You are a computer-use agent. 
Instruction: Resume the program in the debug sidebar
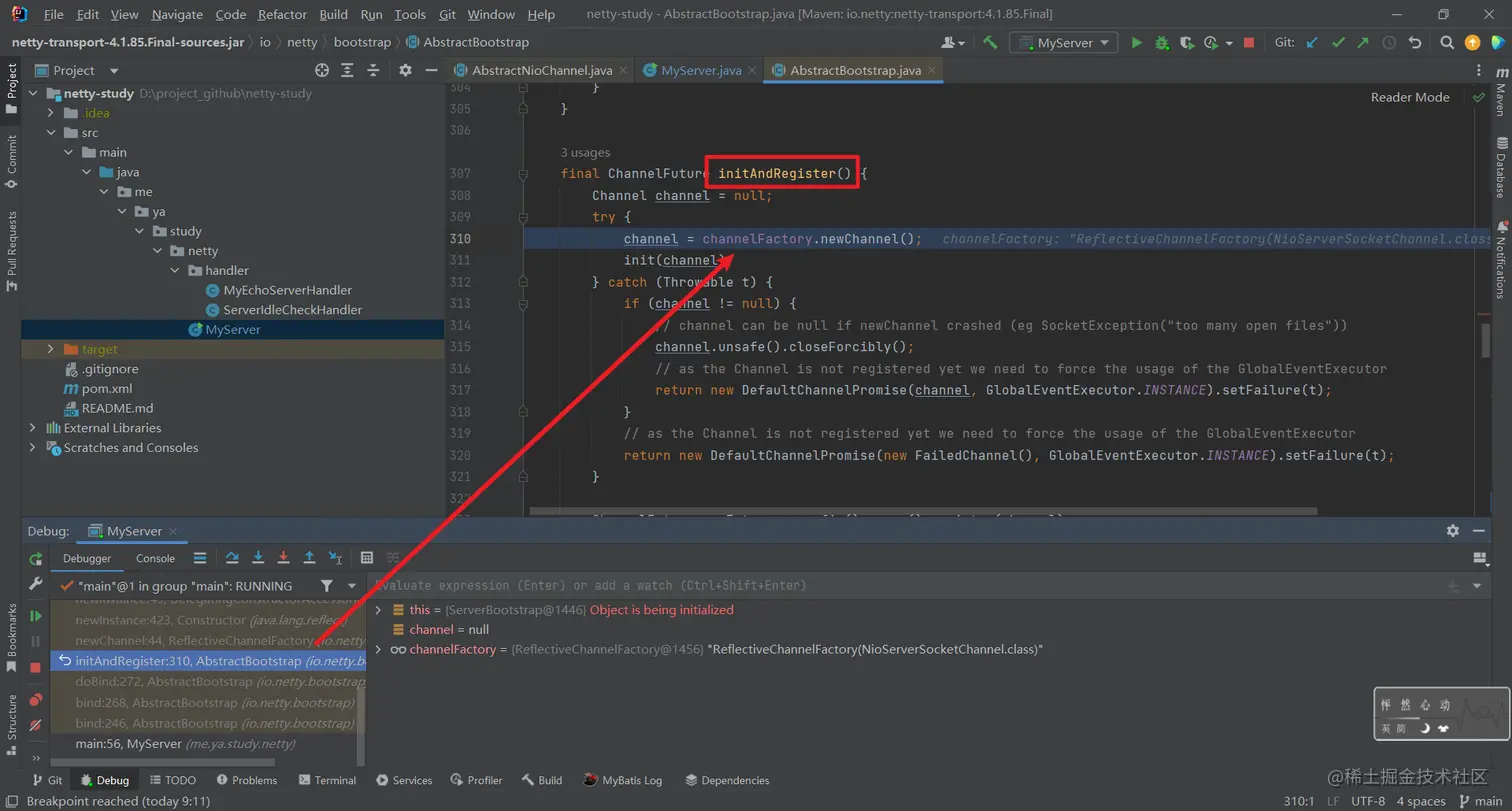pos(36,616)
